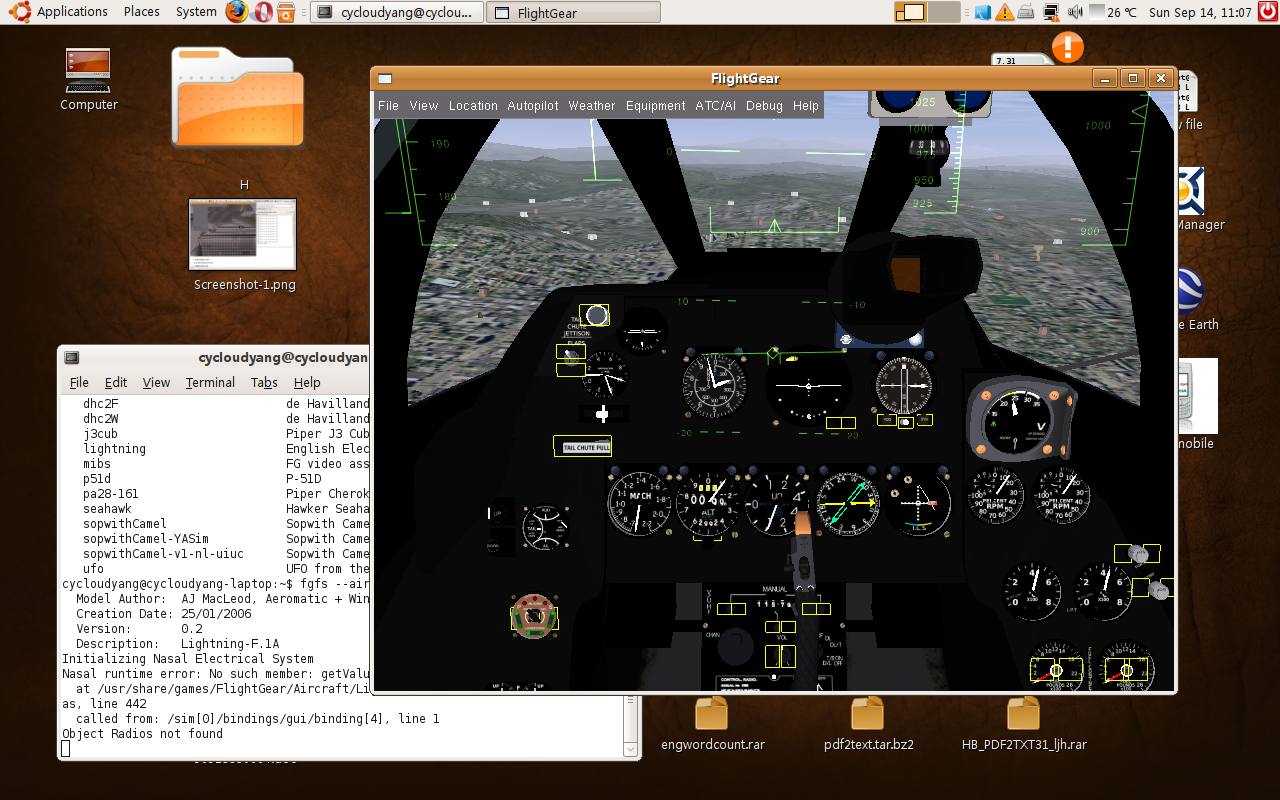Screen dimensions: 1280x800
Task: Click the clock showing Sun Sep 14, 11:07
Action: [1200, 12]
